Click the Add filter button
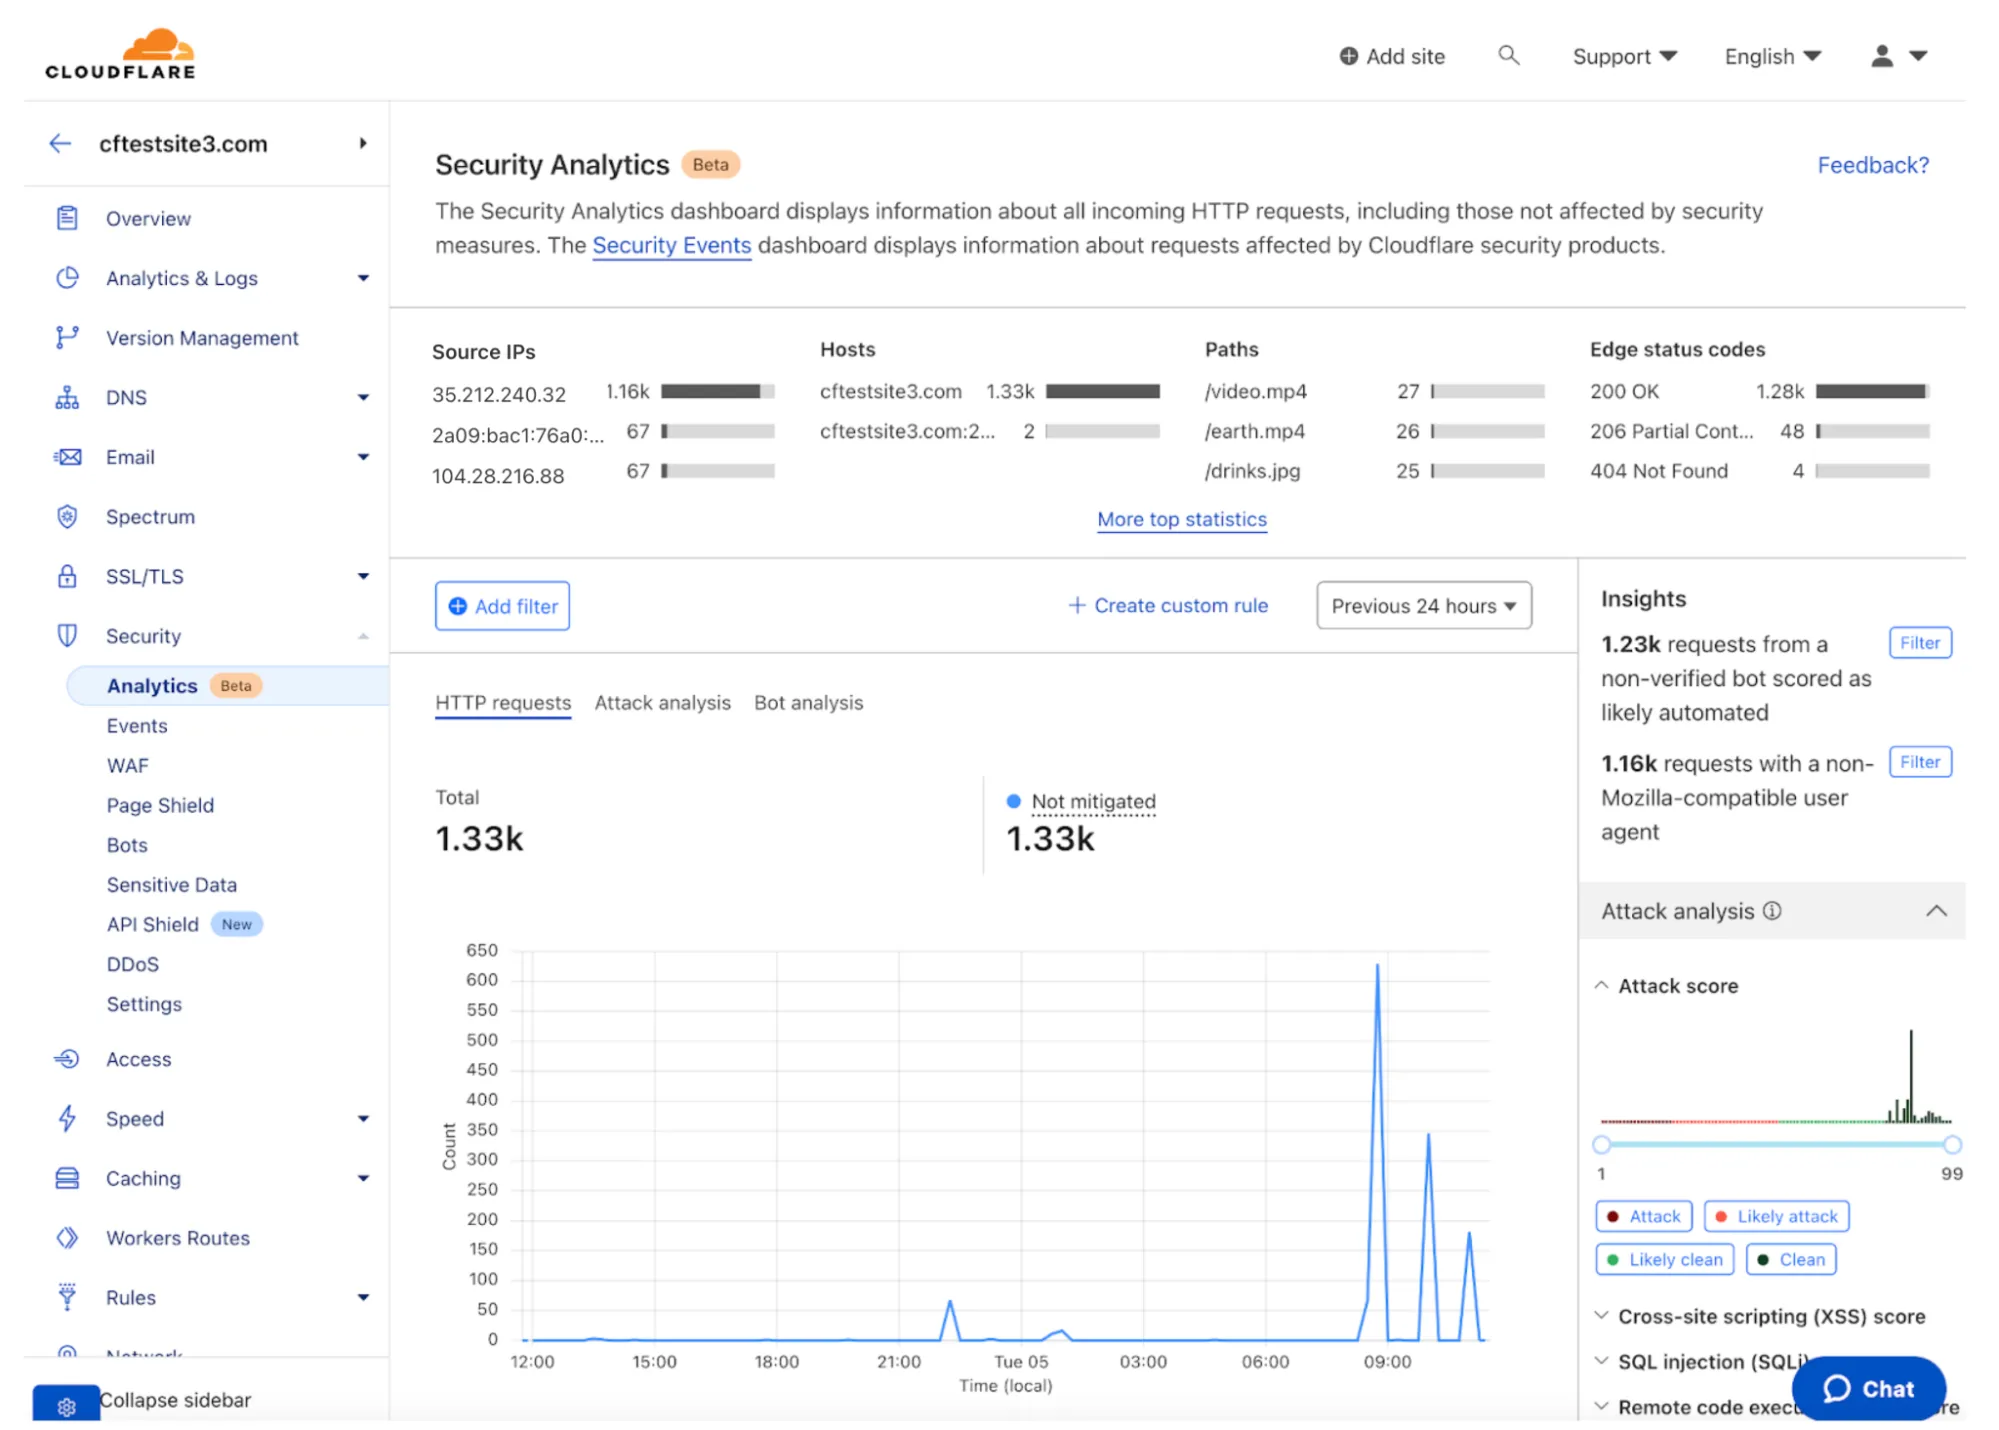 (500, 604)
